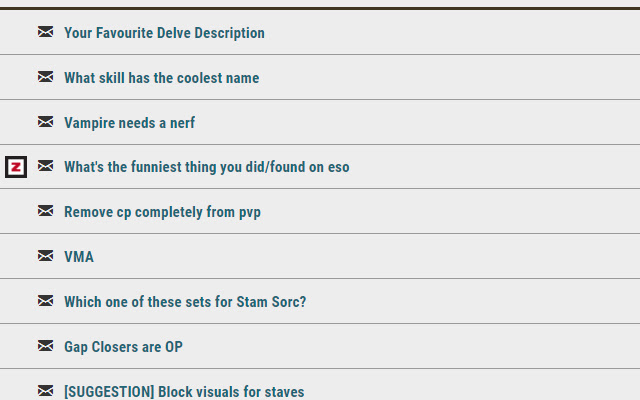The height and width of the screenshot is (400, 640).
Task: Click envelope icon beside funniest thing thread
Action: [45, 166]
